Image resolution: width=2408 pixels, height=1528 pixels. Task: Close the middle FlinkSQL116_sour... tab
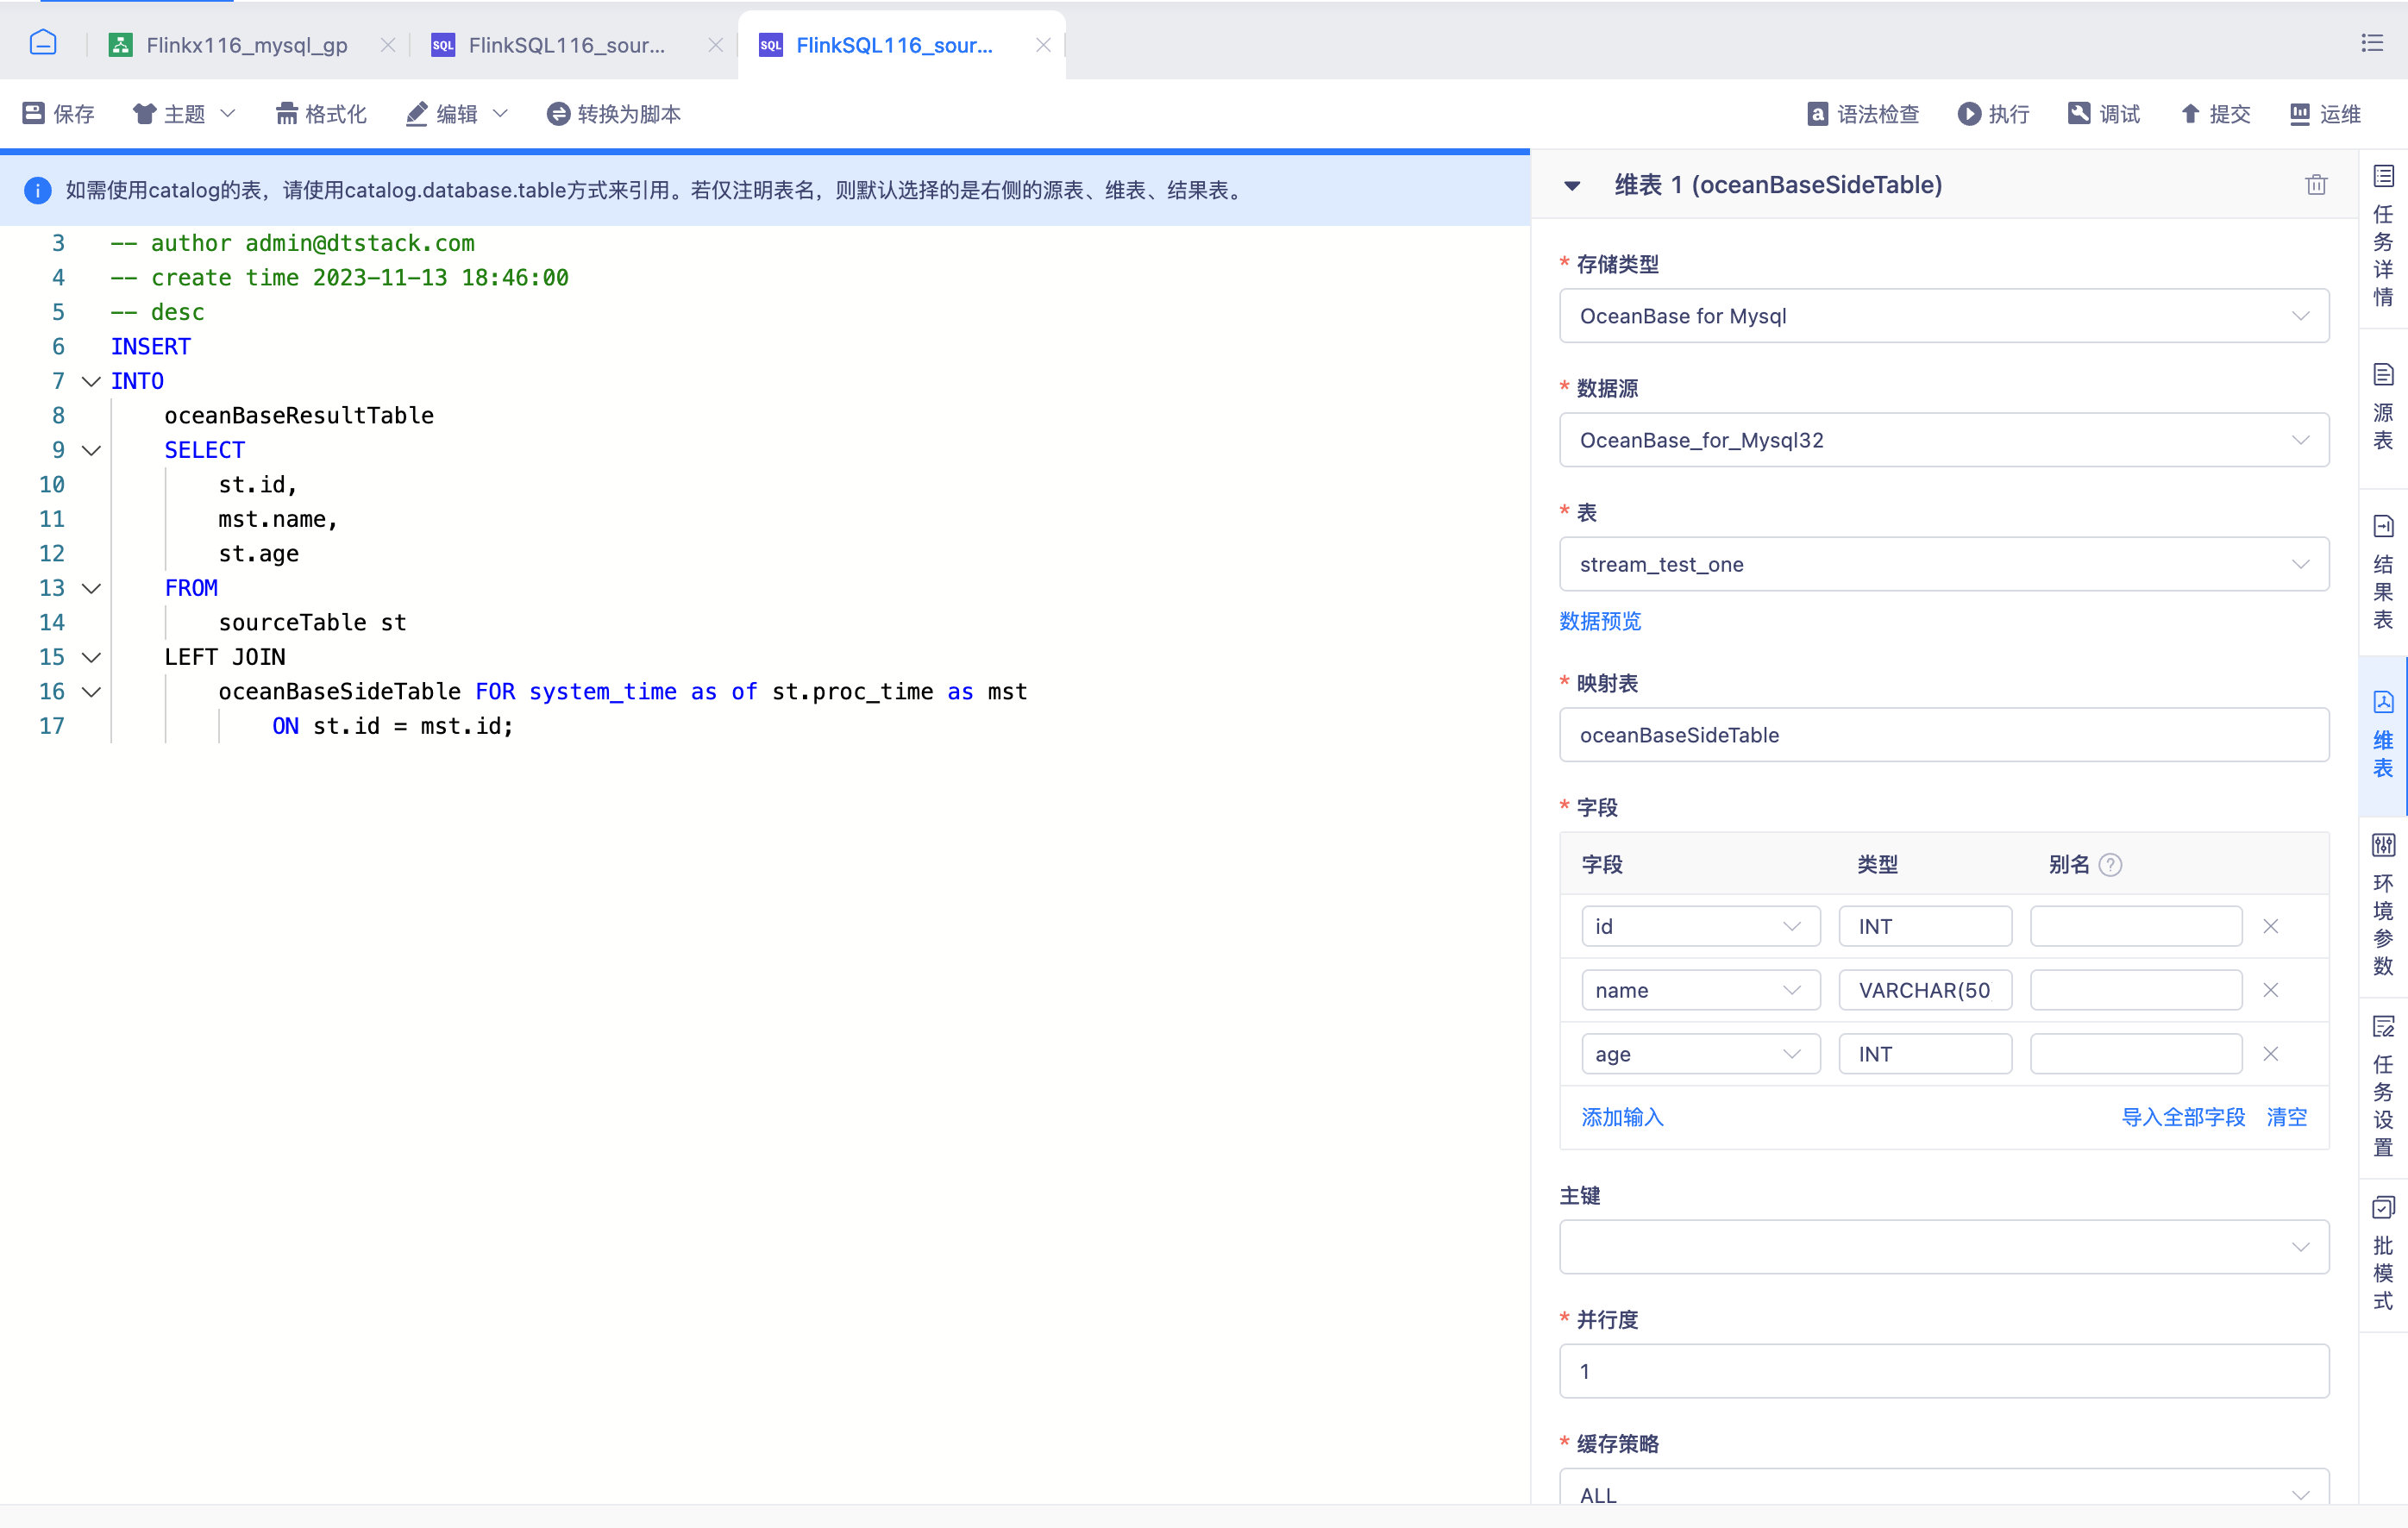pyautogui.click(x=715, y=45)
